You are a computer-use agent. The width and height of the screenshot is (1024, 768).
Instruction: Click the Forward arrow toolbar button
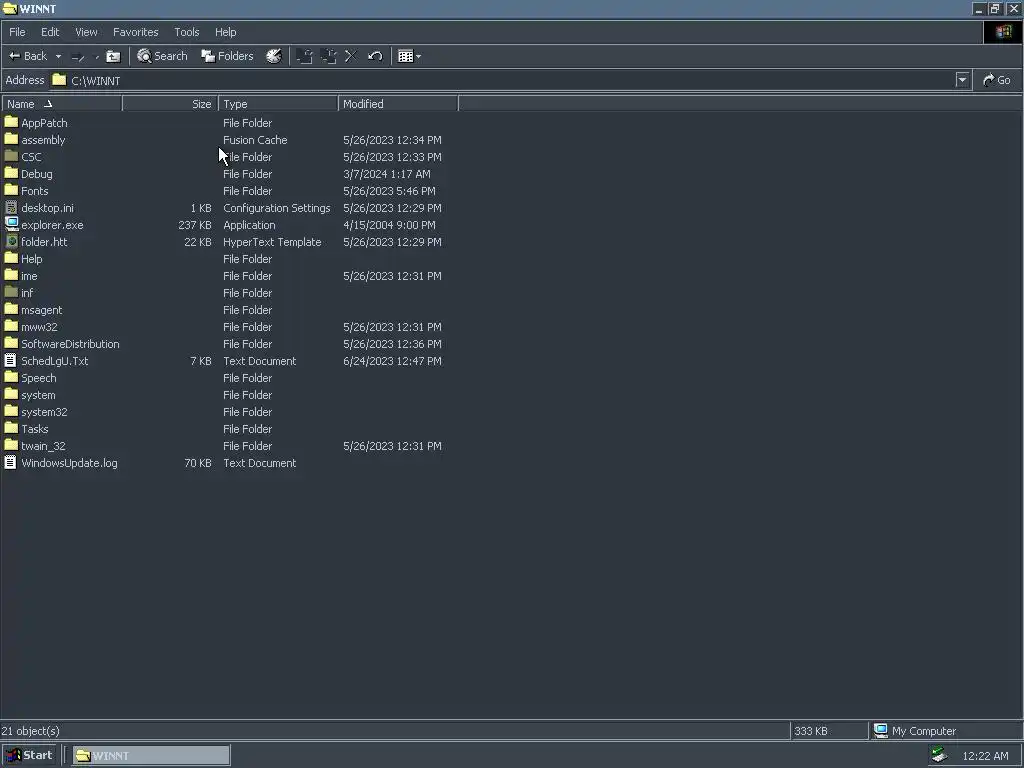click(78, 57)
